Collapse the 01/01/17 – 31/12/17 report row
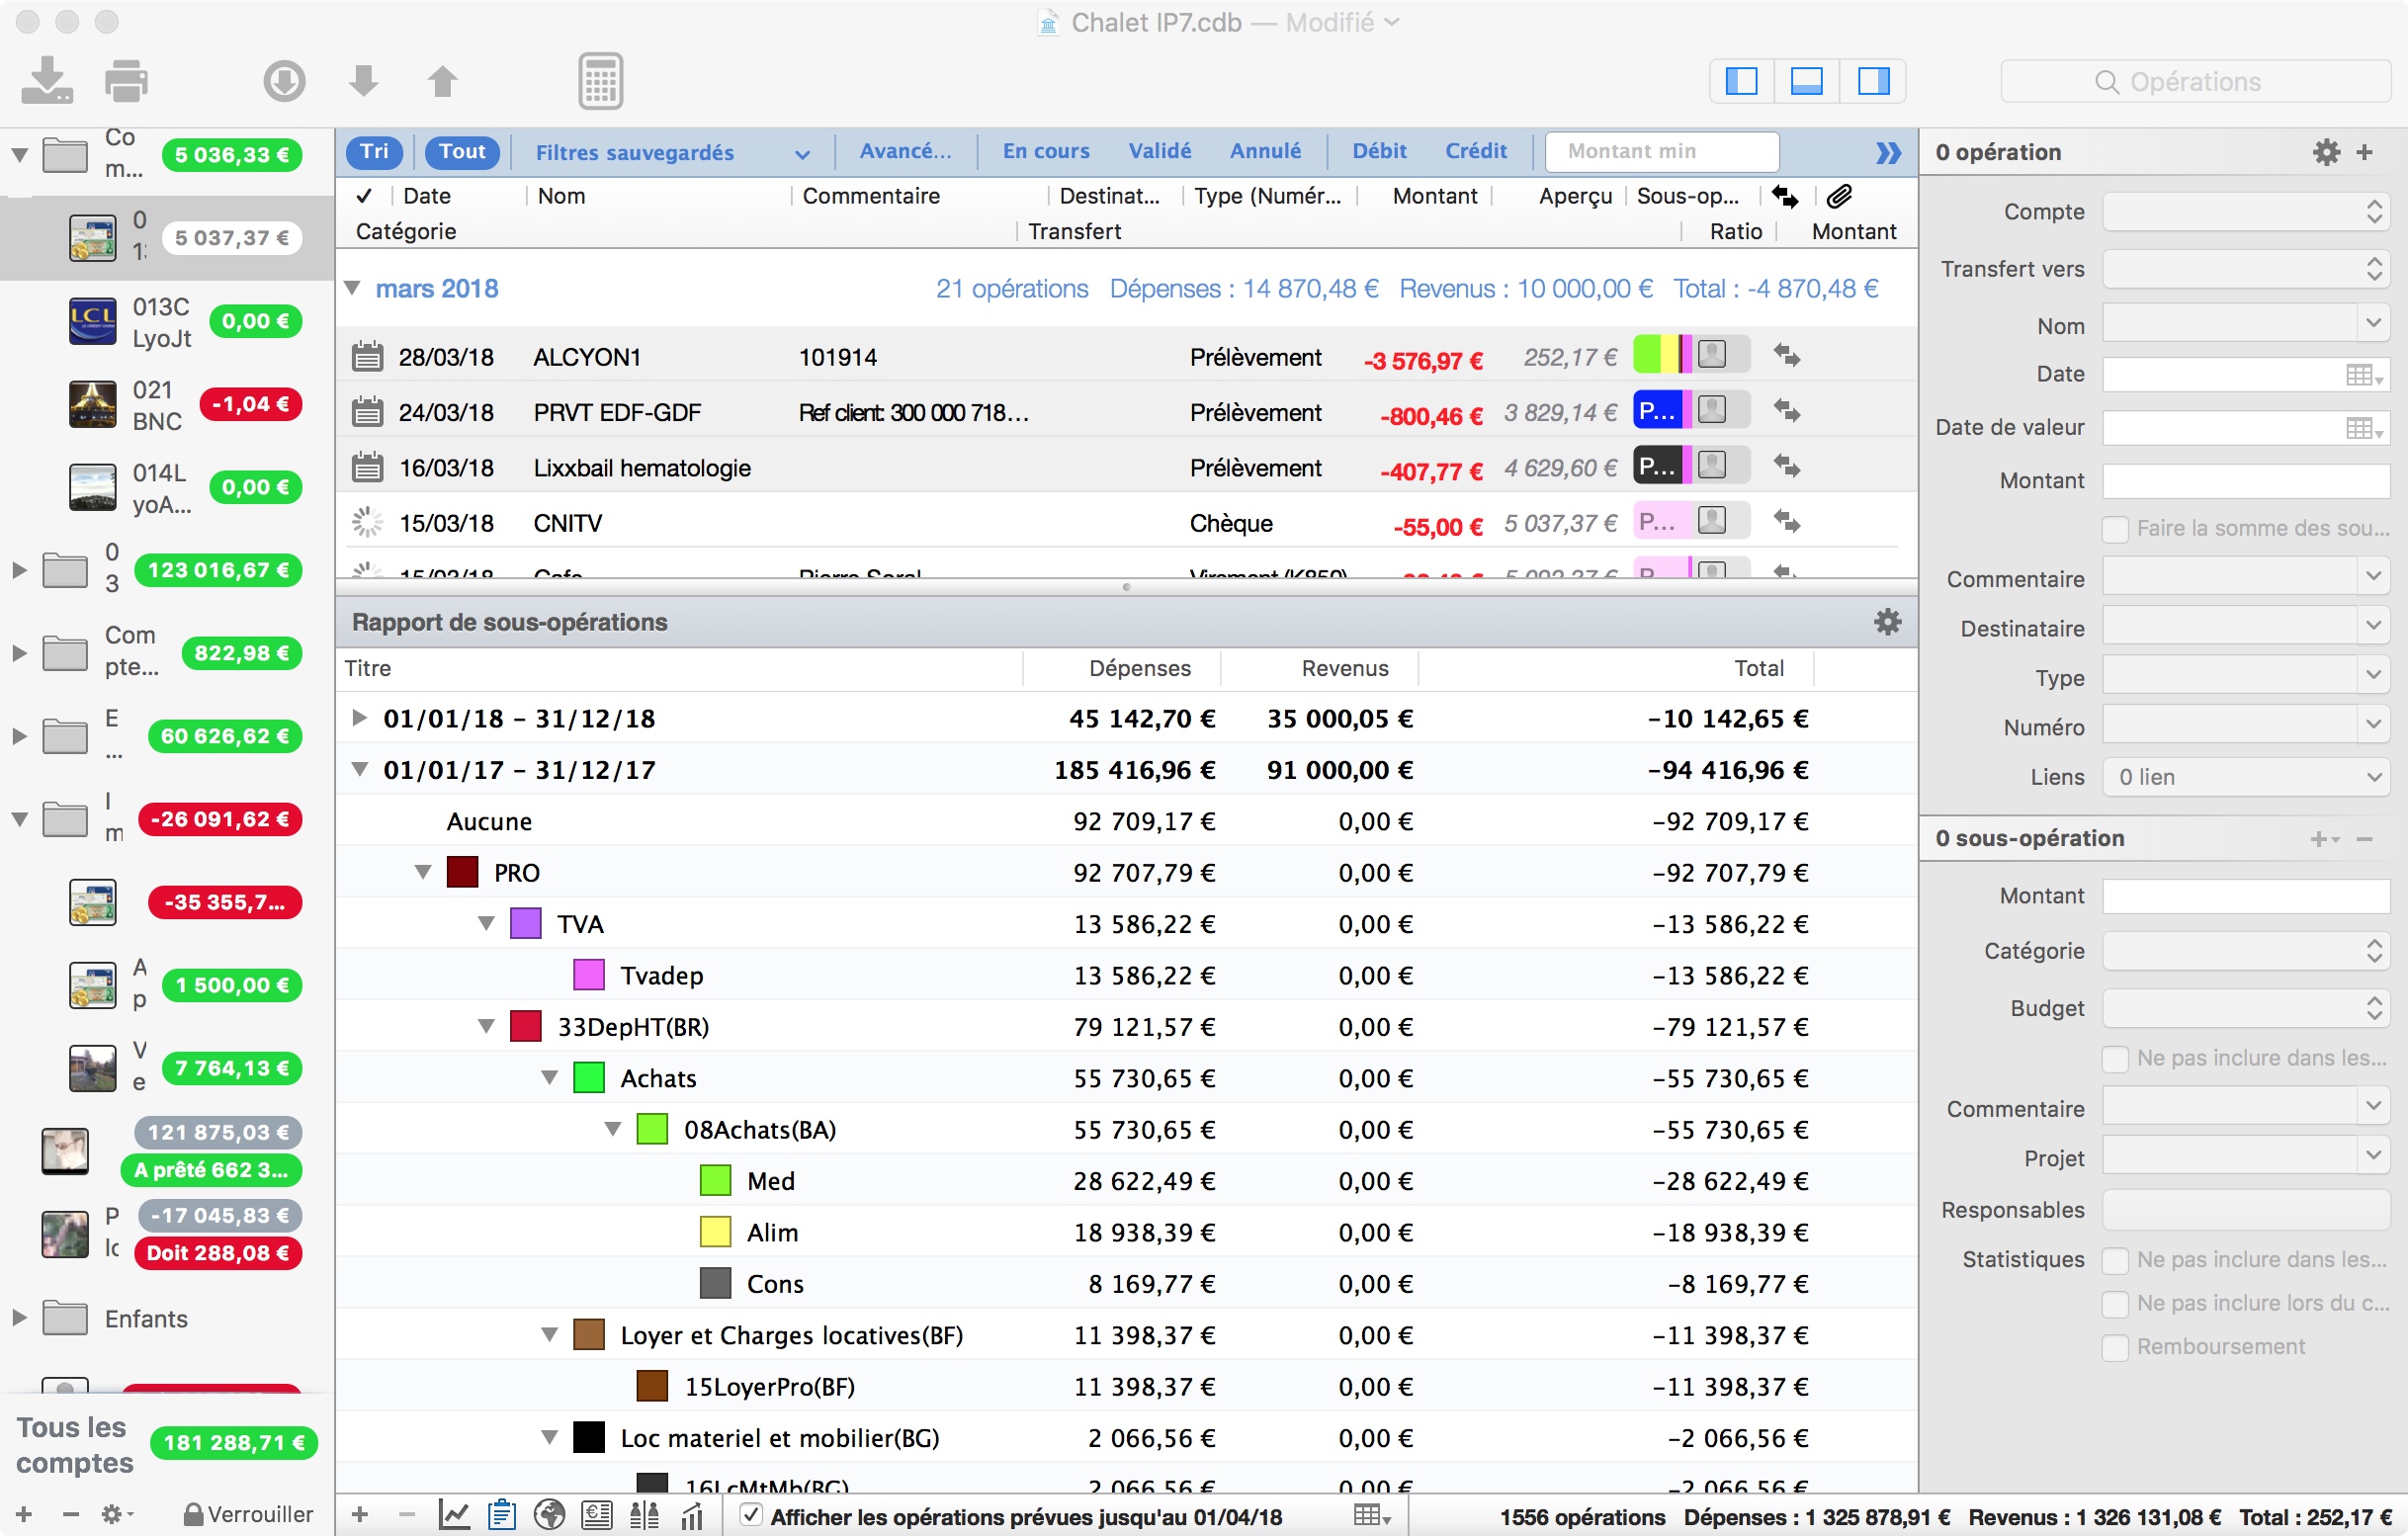The image size is (2408, 1536). (359, 770)
